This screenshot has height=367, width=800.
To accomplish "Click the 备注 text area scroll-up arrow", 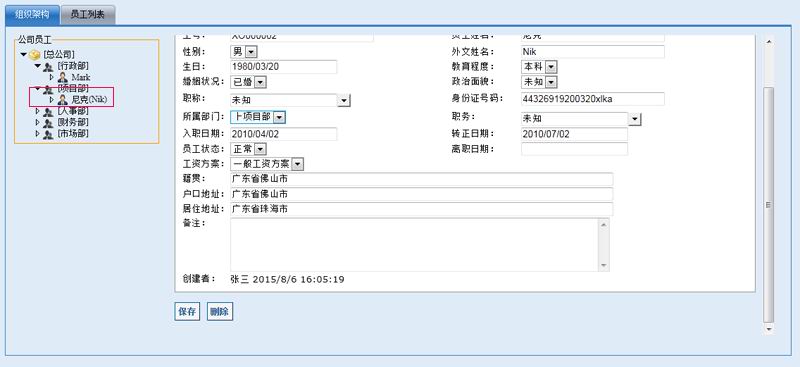I will [604, 224].
